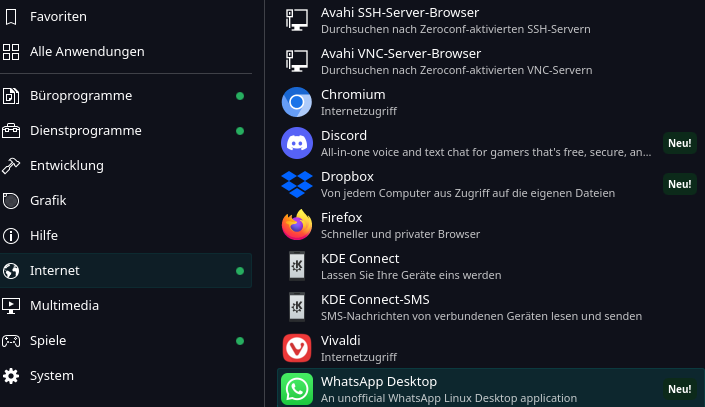
Task: Open the Entwicklung category
Action: [x=67, y=166]
